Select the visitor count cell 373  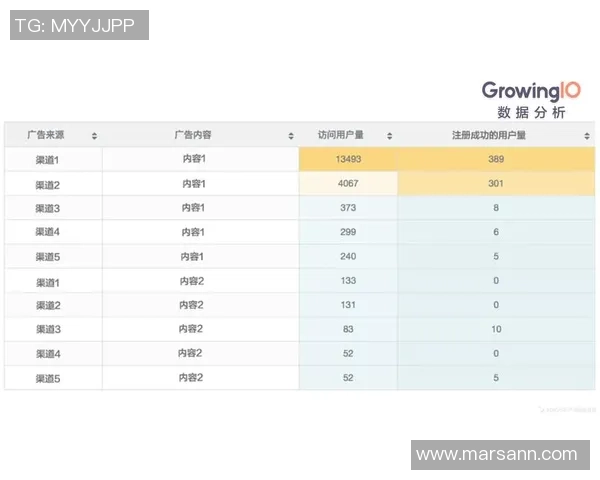coord(348,208)
